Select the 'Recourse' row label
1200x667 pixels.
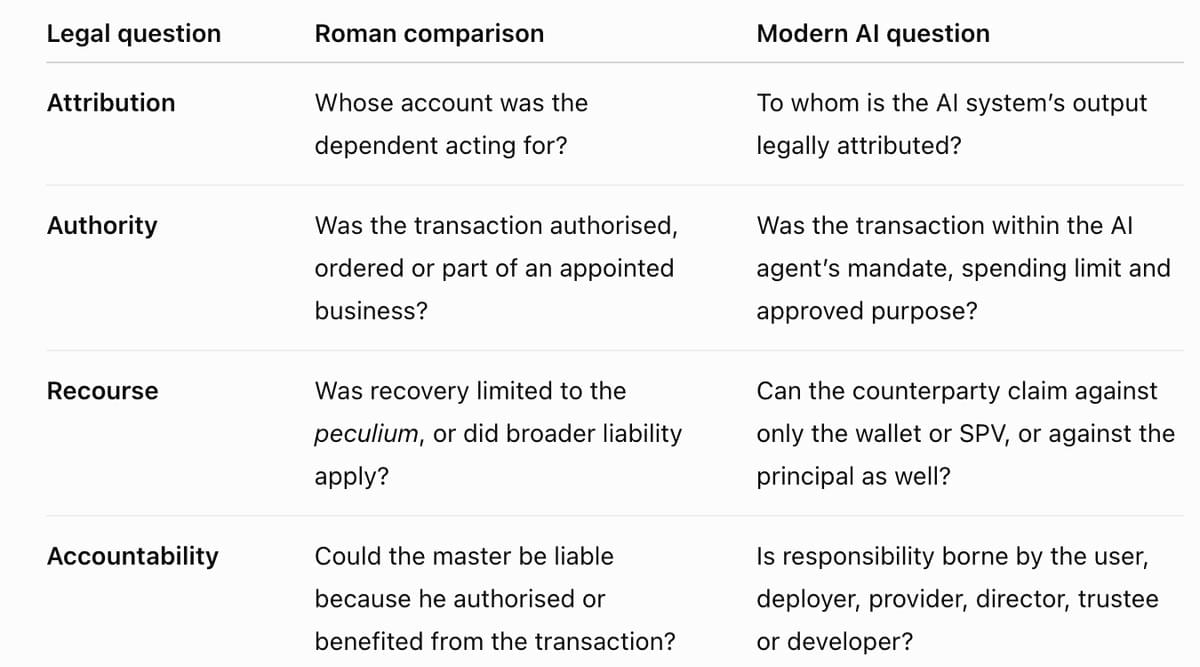(x=102, y=391)
